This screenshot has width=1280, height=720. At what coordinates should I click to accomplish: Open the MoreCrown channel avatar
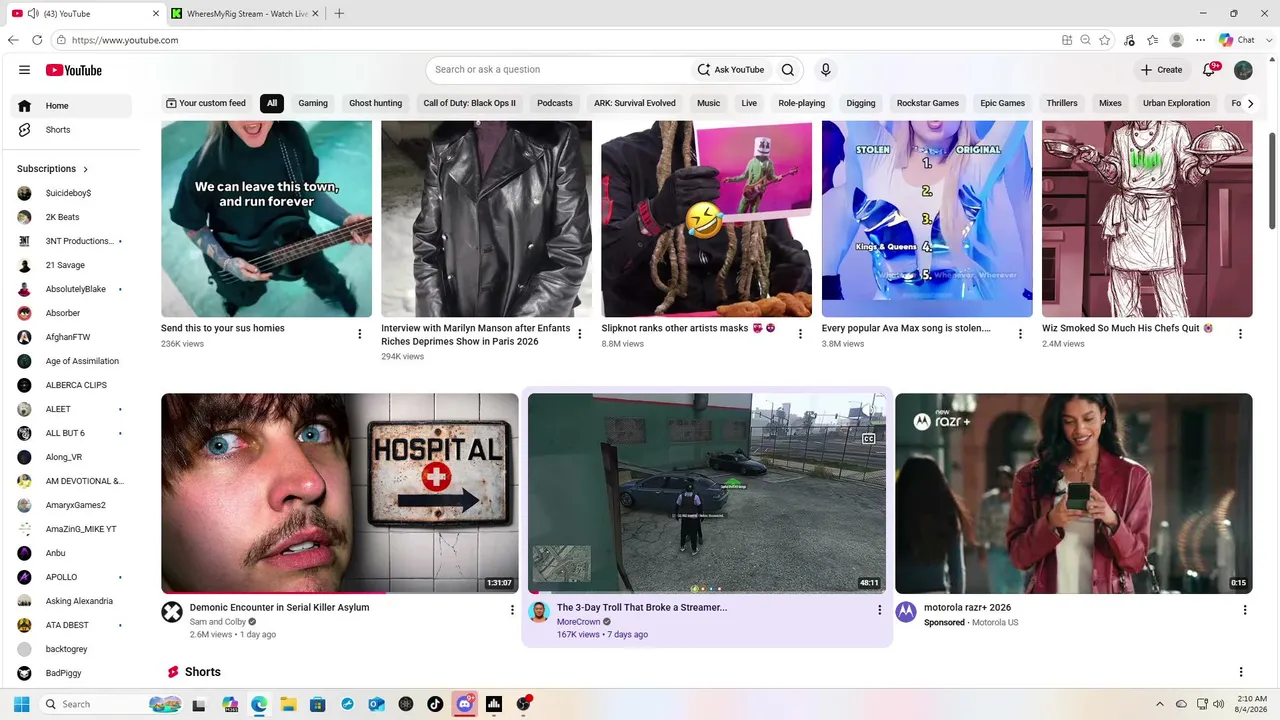click(539, 612)
